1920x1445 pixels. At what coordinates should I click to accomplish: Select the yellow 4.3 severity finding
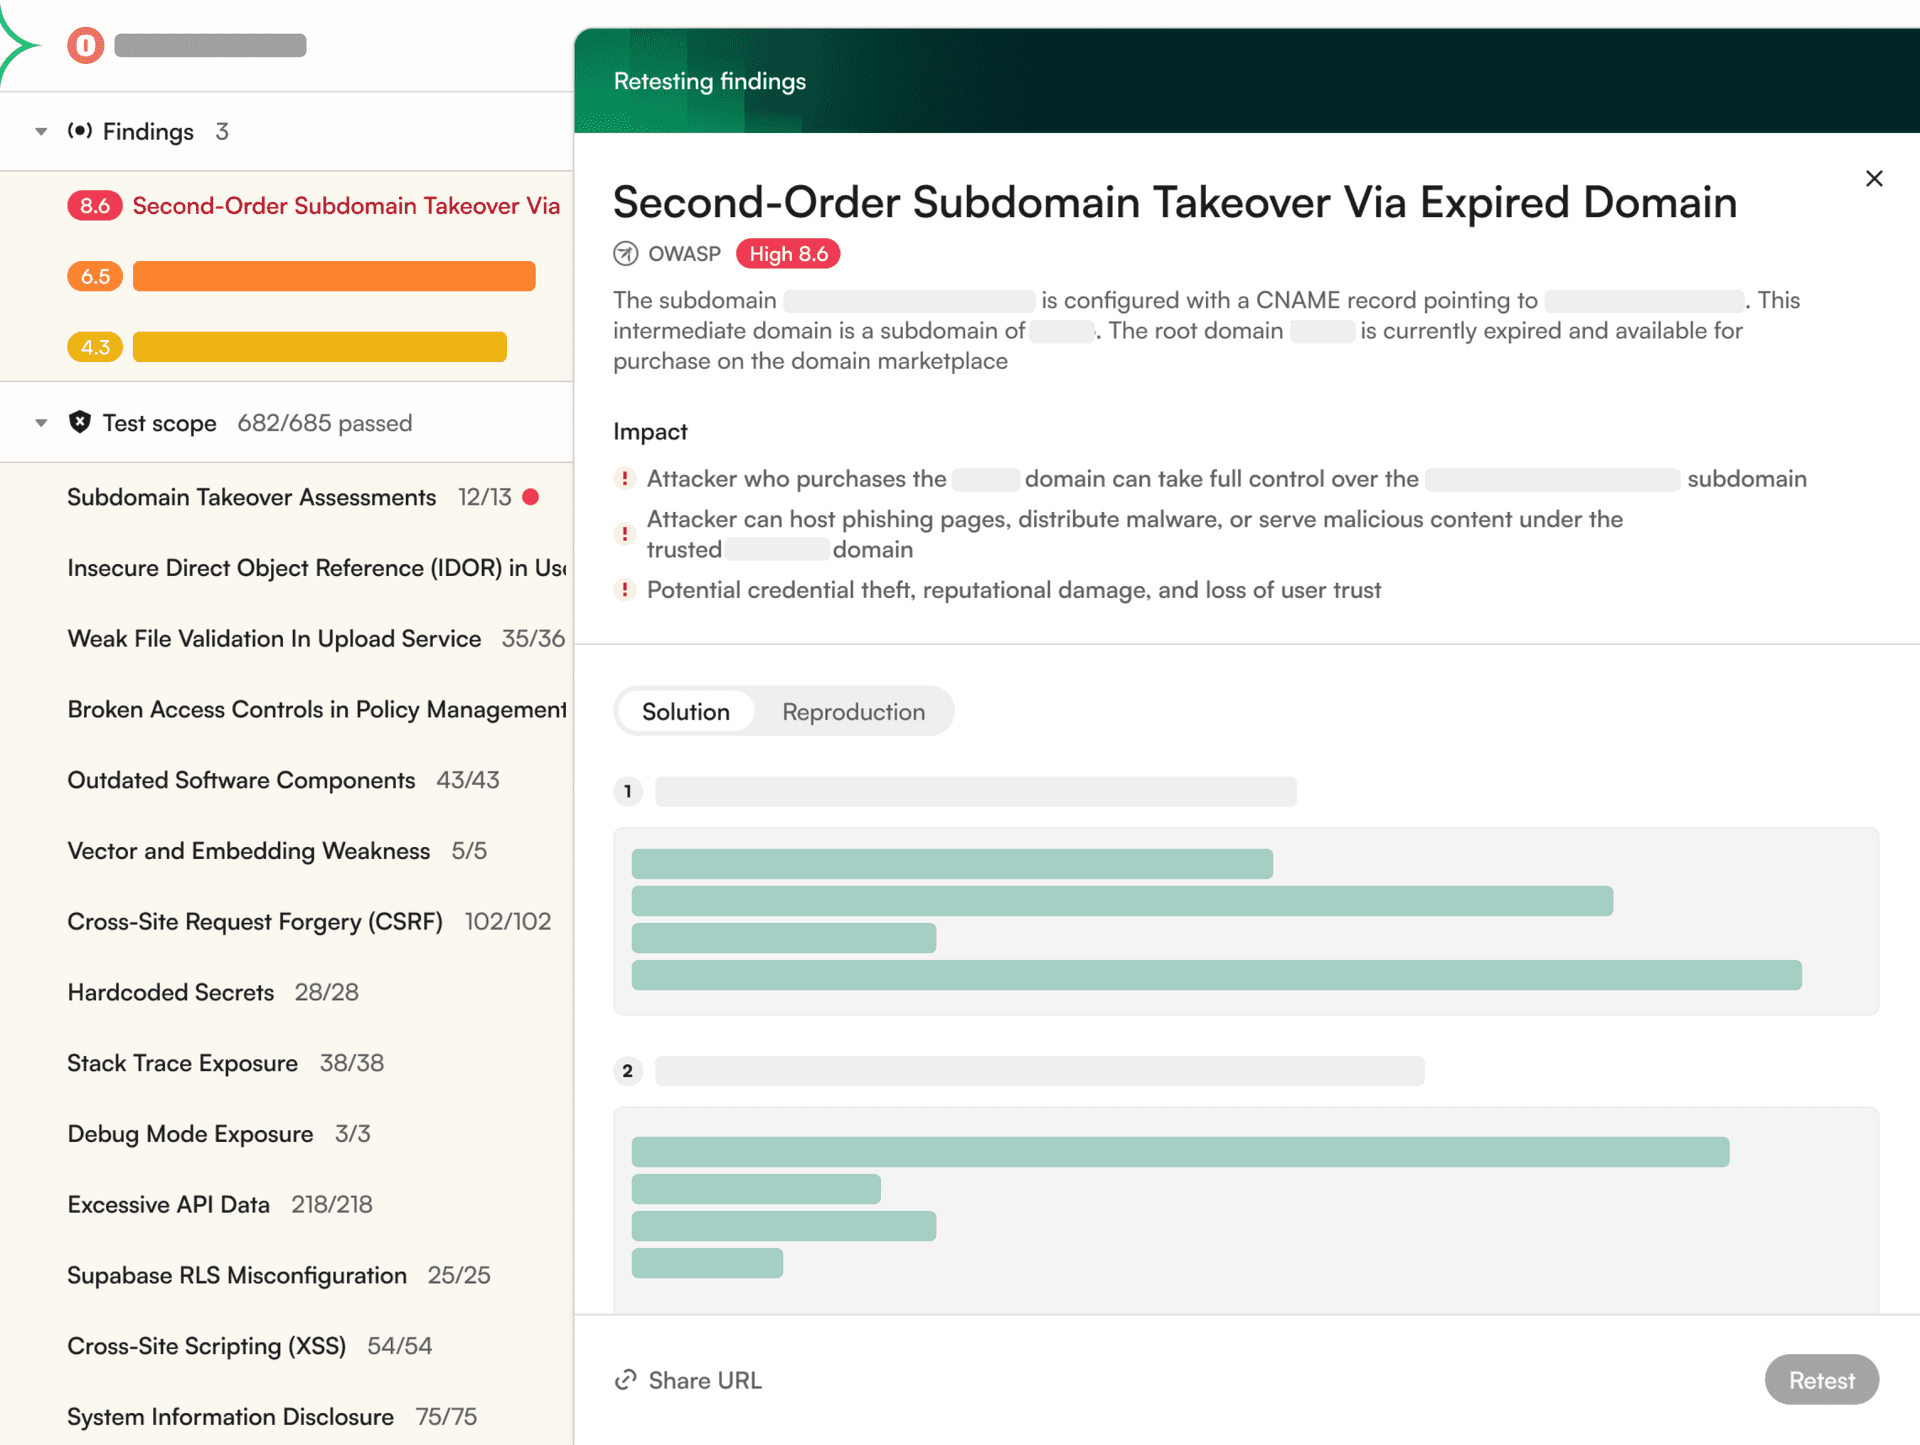pos(319,347)
